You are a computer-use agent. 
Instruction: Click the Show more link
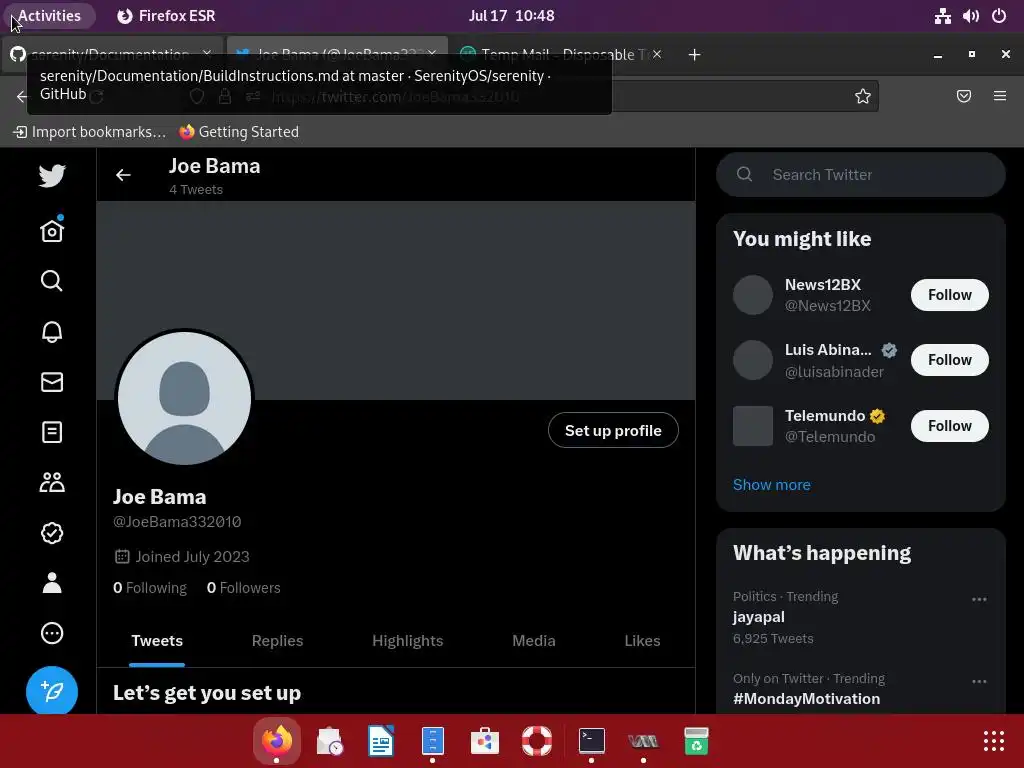(771, 485)
